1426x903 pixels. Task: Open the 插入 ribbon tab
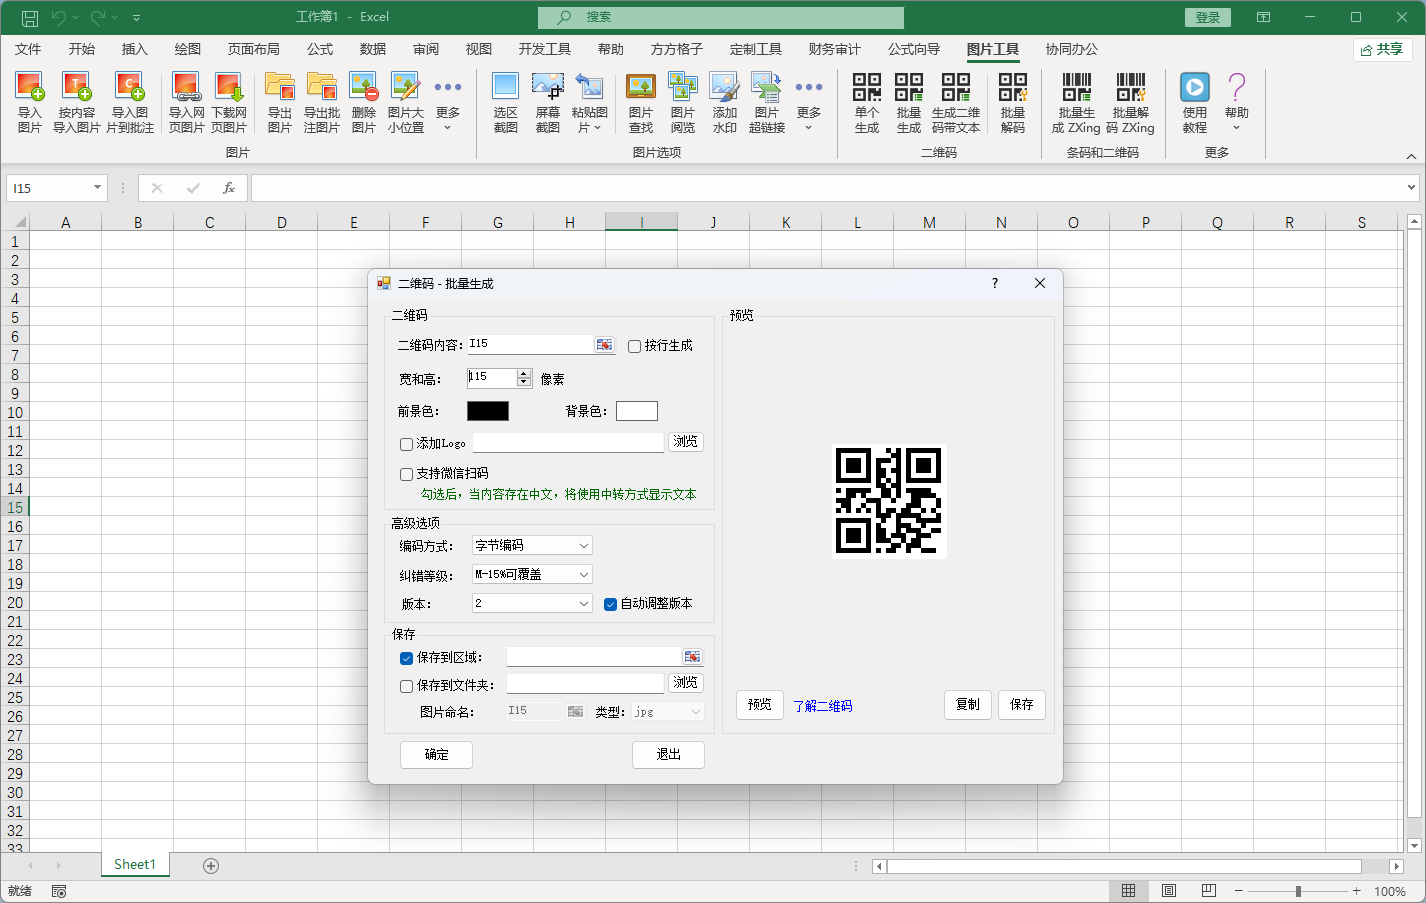pyautogui.click(x=134, y=49)
